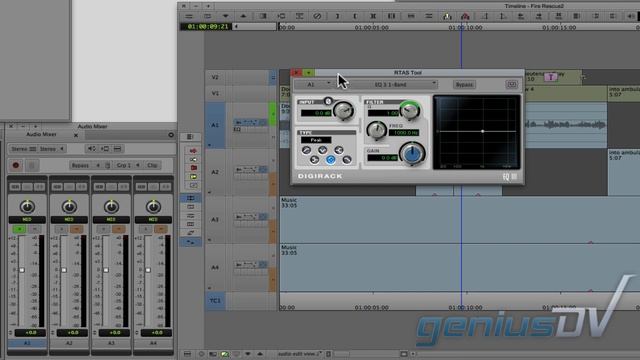Click the Freq 1000.0 Hz value field
Screen dimensions: 640x360
point(403,133)
